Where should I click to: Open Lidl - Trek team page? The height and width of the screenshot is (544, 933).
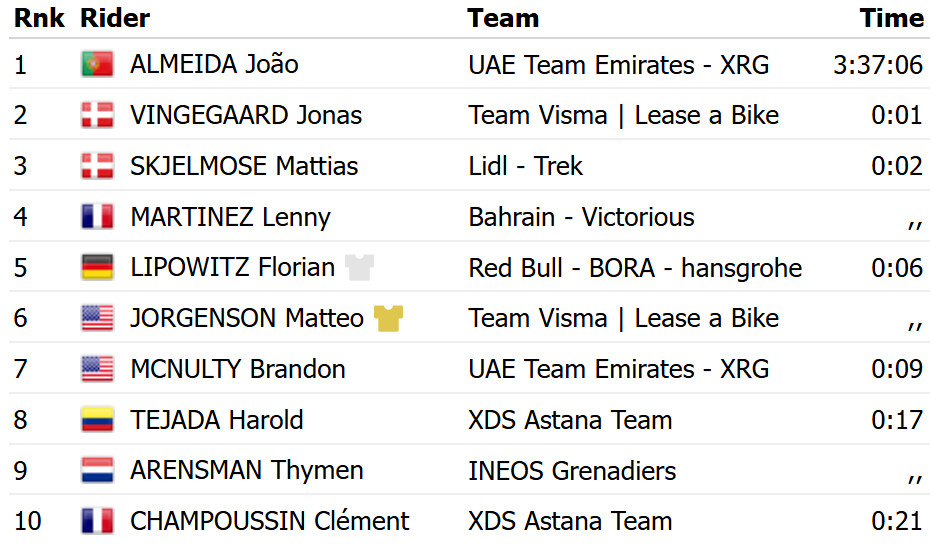click(x=525, y=166)
